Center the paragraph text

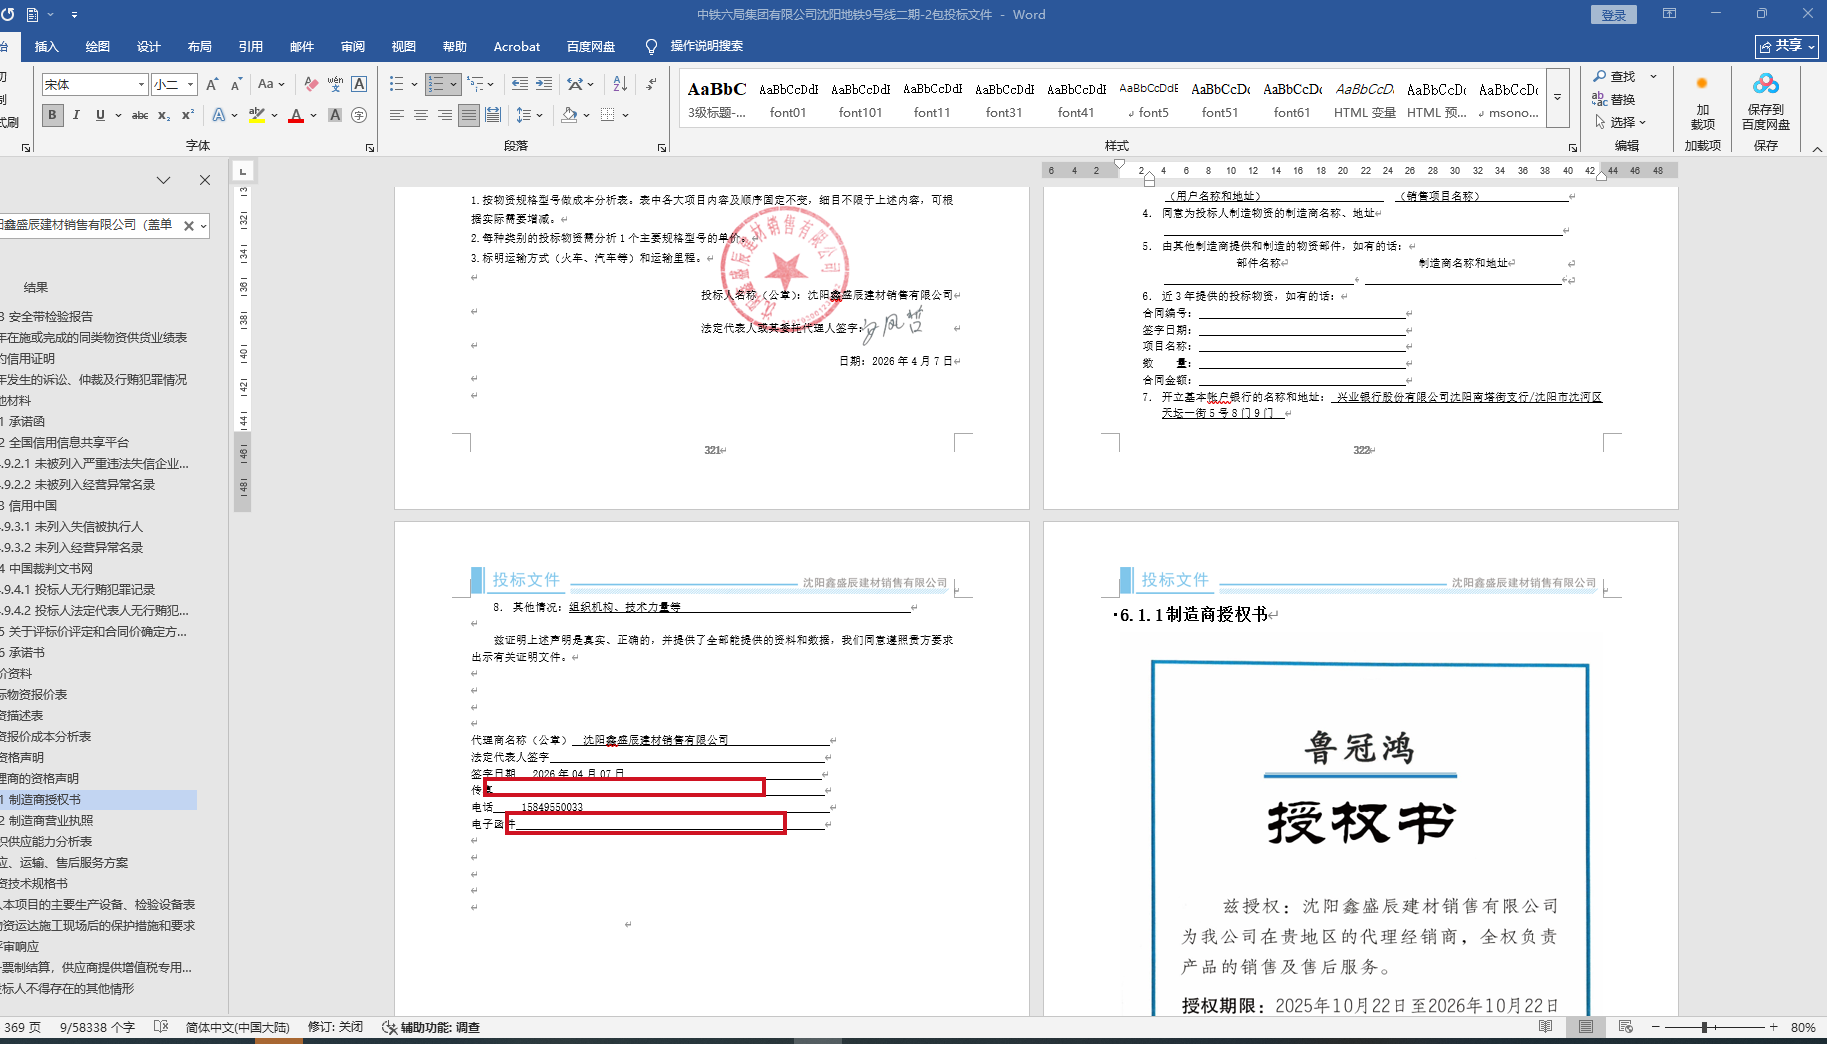pos(421,115)
